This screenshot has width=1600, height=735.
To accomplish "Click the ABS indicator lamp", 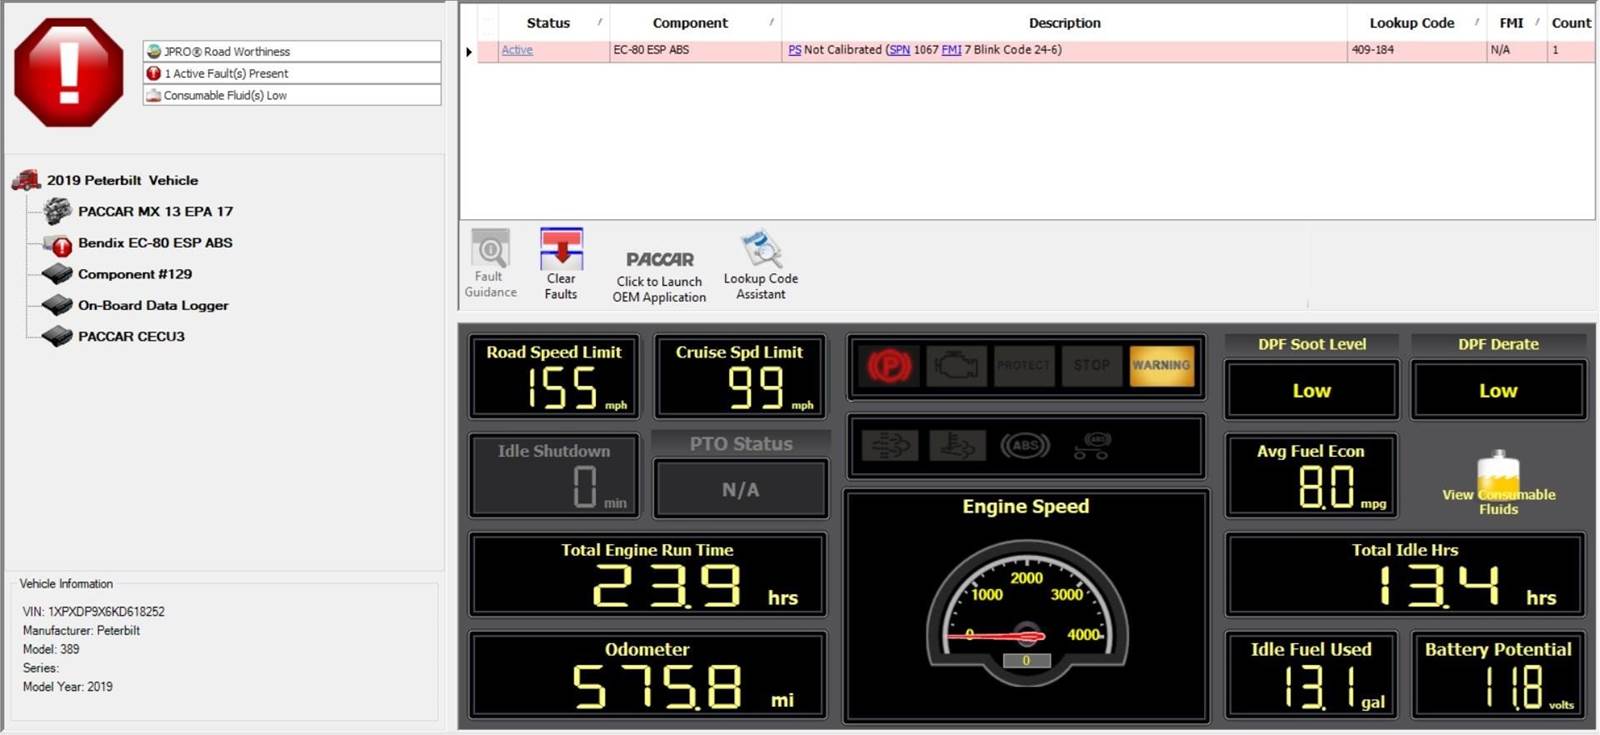I will tap(1025, 446).
